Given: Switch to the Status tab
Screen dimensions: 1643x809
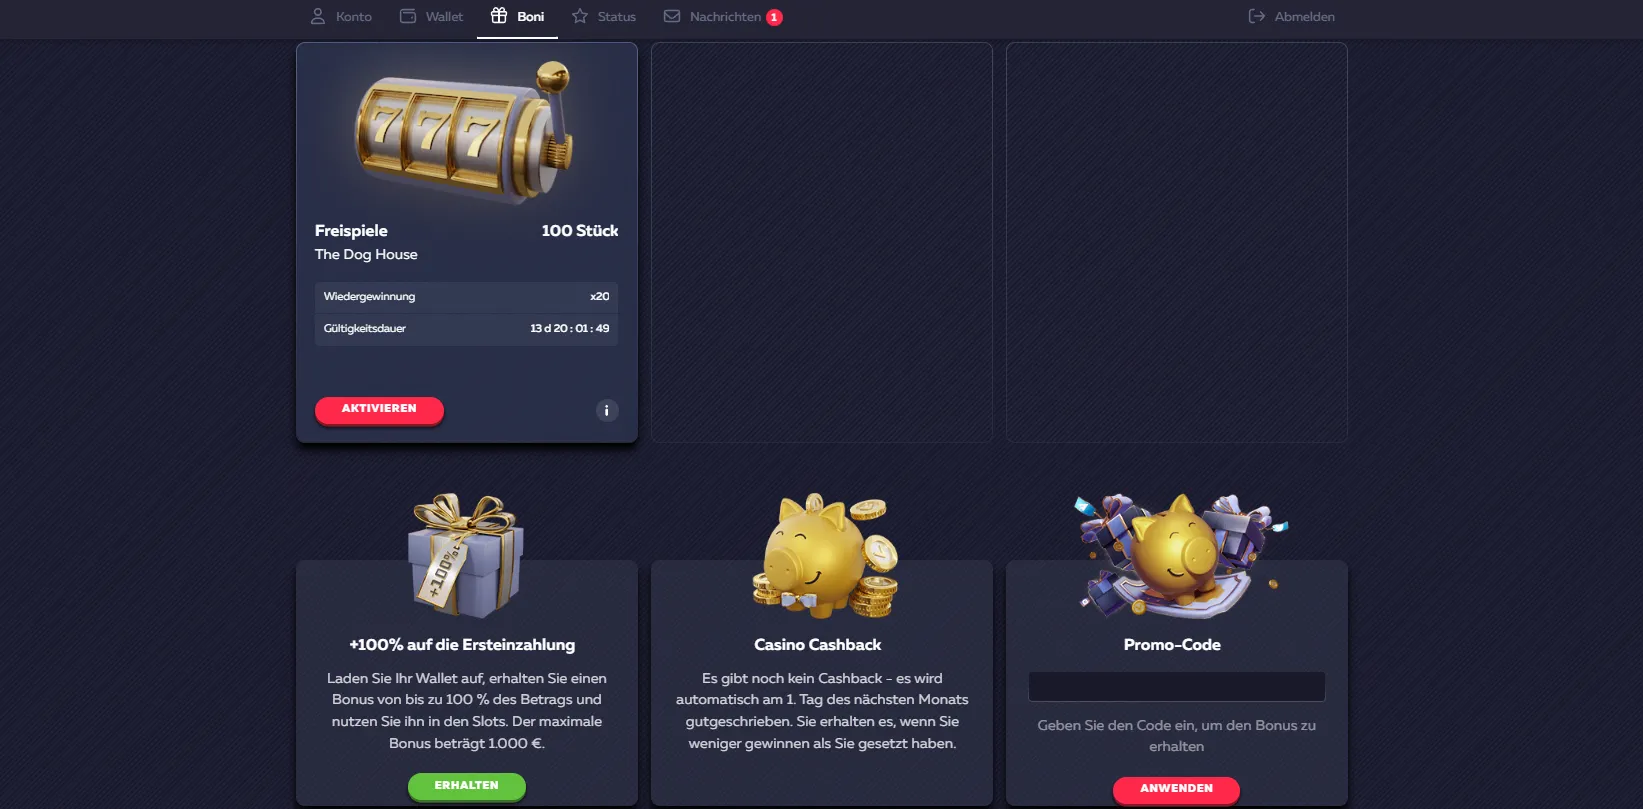Looking at the screenshot, I should point(604,16).
